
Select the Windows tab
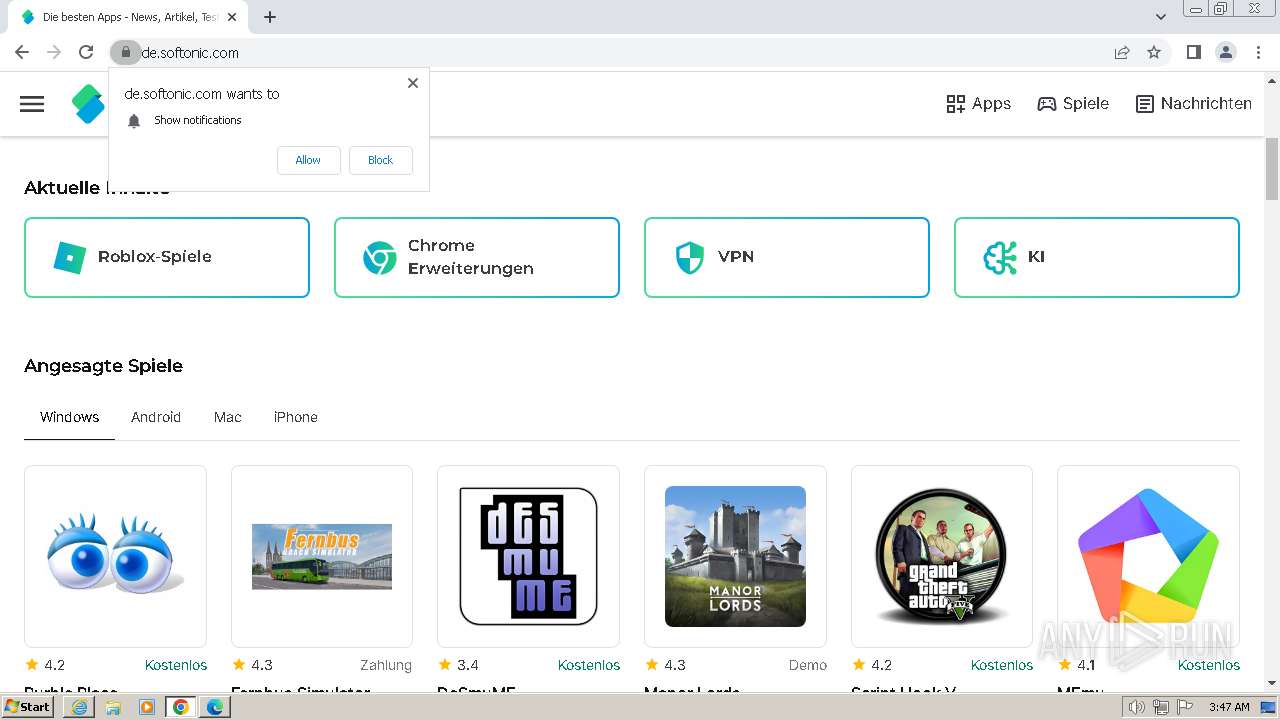click(70, 417)
